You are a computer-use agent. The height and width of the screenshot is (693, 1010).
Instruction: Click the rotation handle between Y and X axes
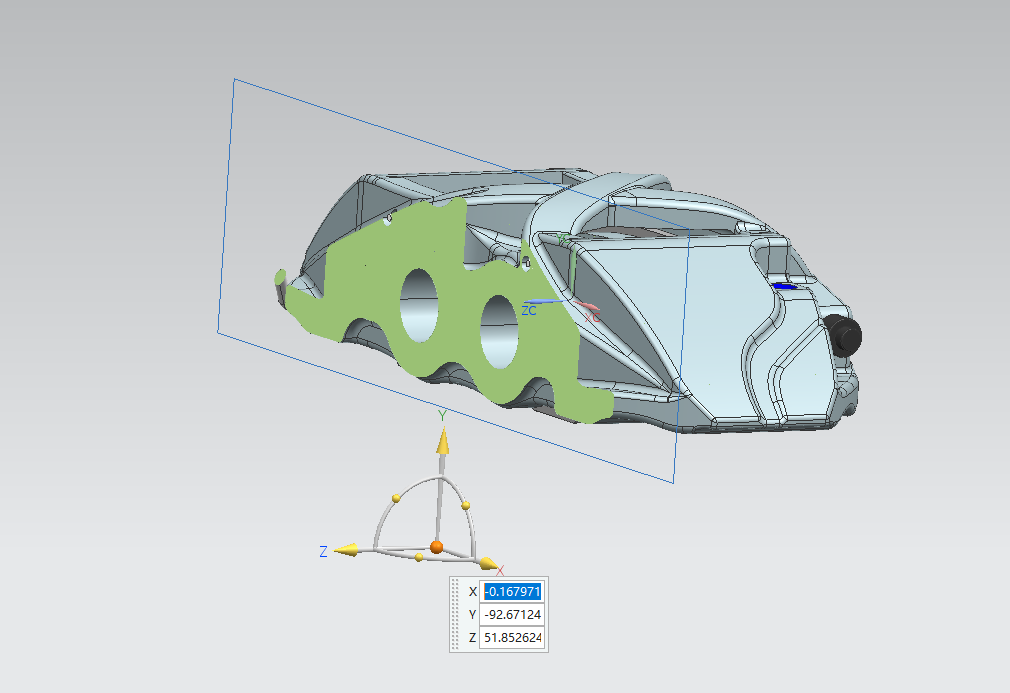coord(466,506)
